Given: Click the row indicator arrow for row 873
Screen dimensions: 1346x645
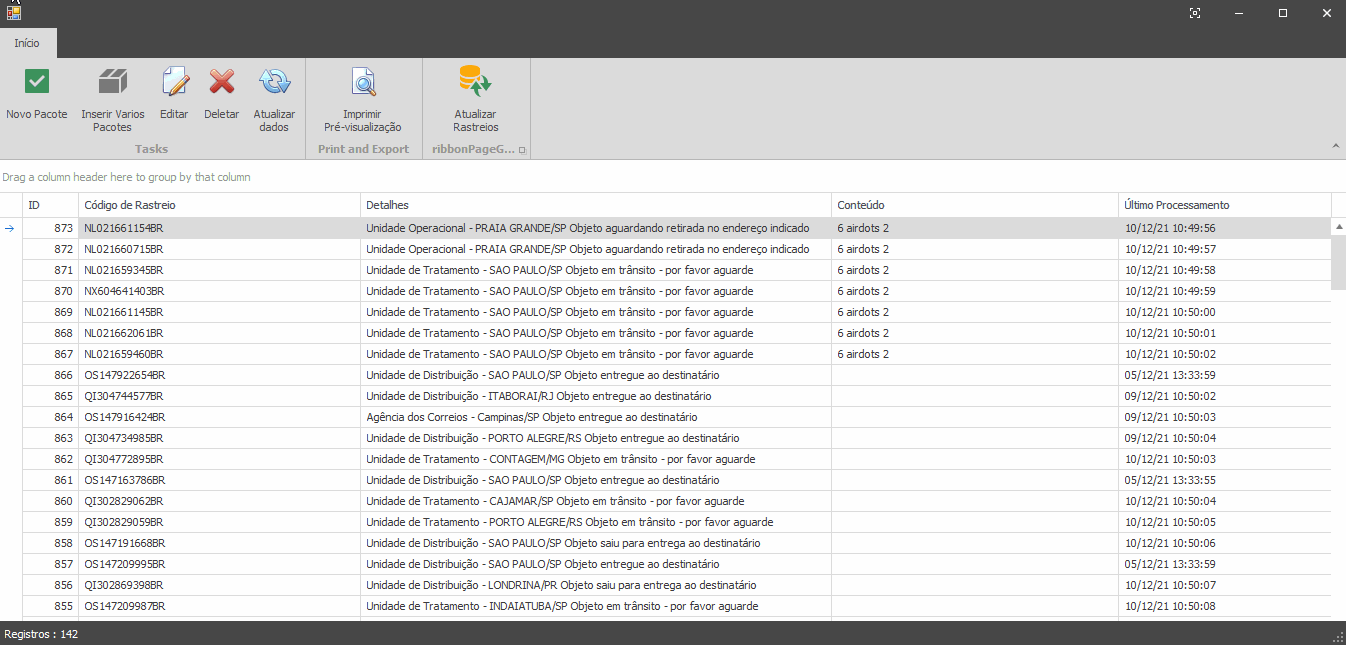Looking at the screenshot, I should (10, 228).
